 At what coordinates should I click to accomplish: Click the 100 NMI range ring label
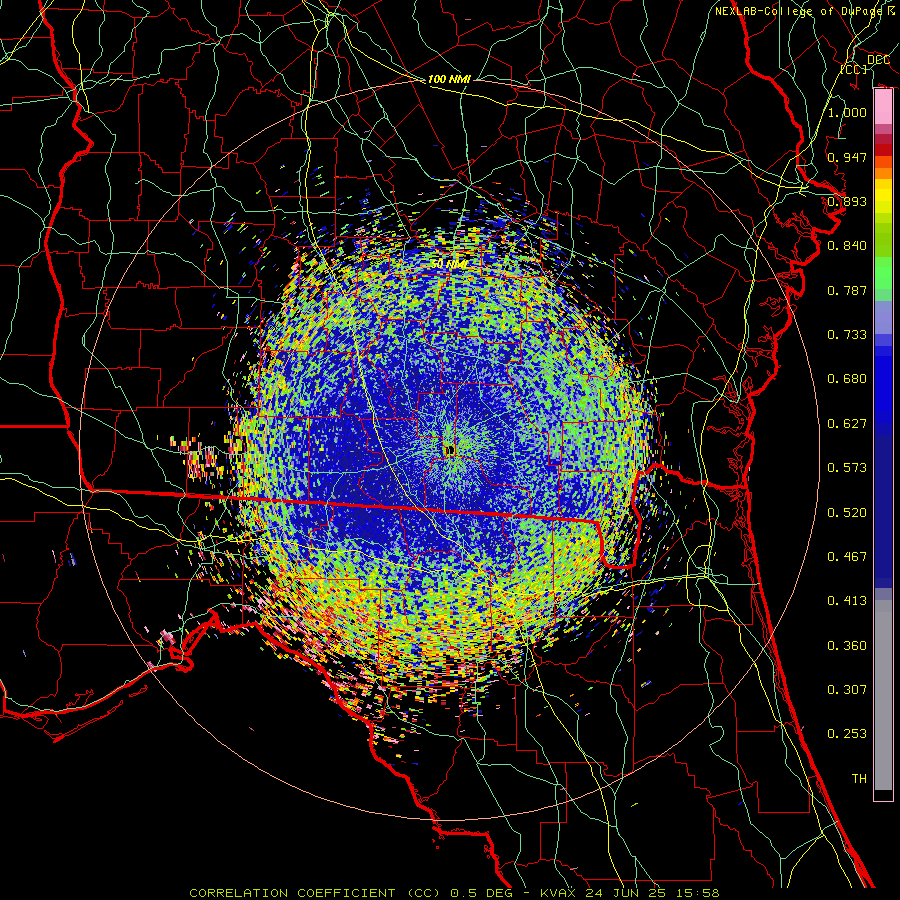[x=449, y=79]
